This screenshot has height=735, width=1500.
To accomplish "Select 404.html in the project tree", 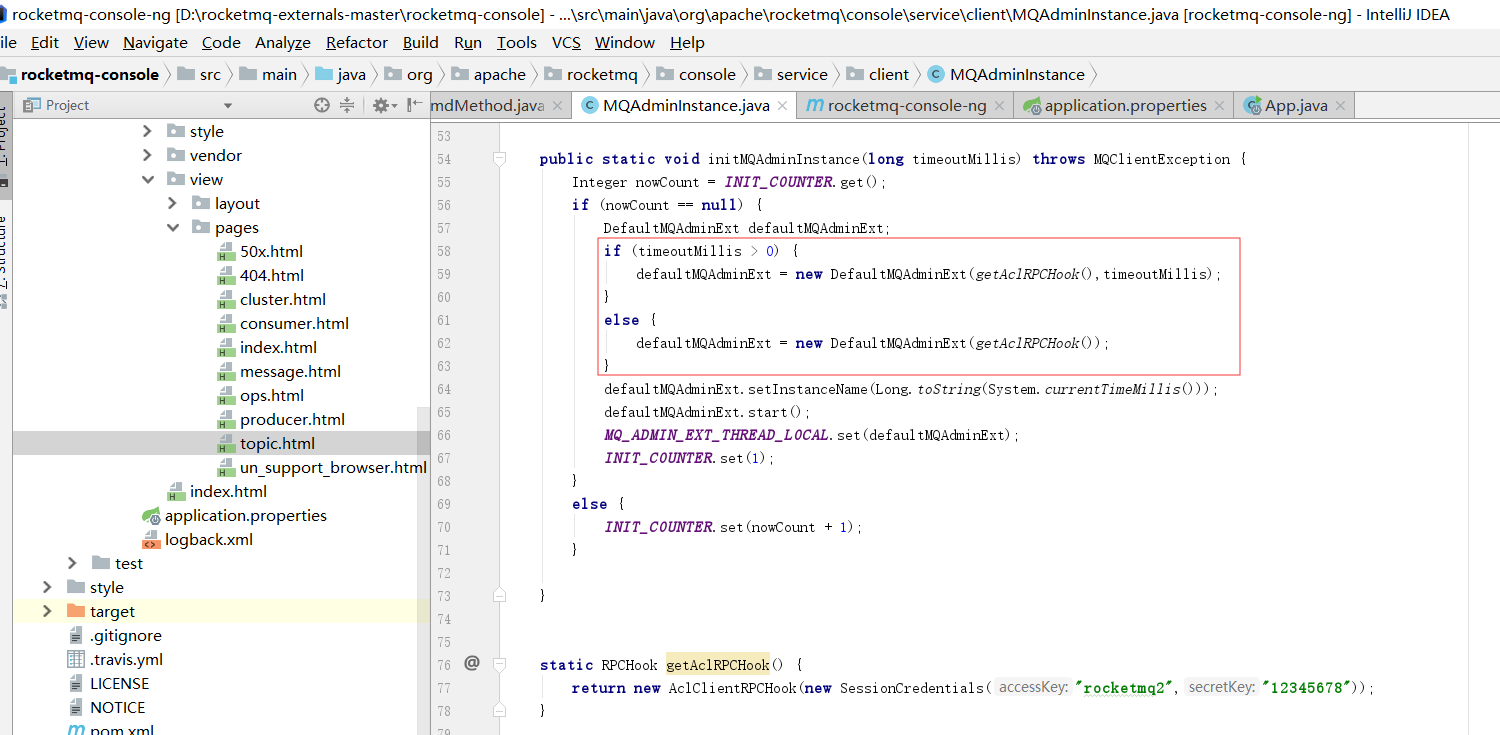I will pyautogui.click(x=262, y=275).
